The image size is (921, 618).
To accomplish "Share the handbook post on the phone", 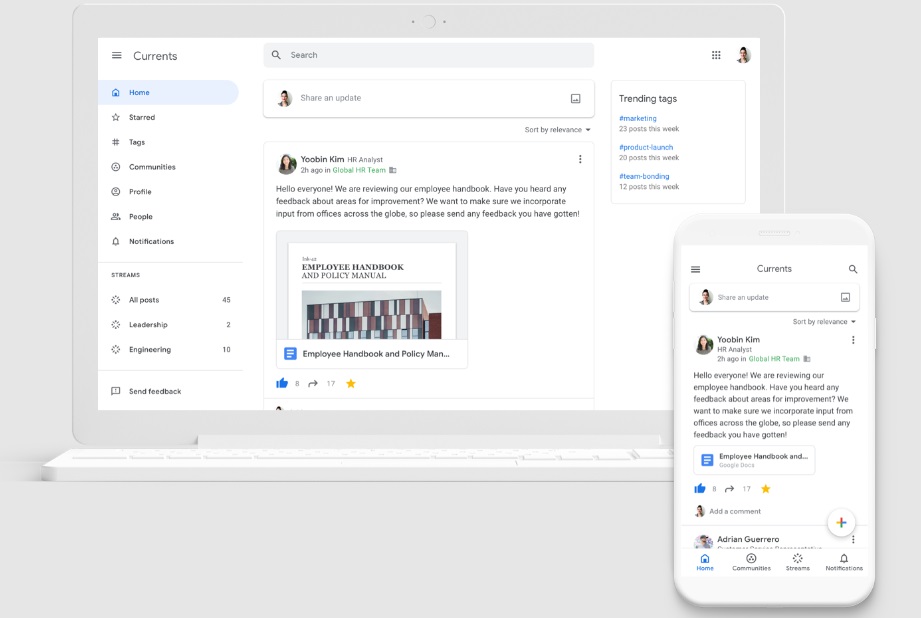I will pos(730,489).
